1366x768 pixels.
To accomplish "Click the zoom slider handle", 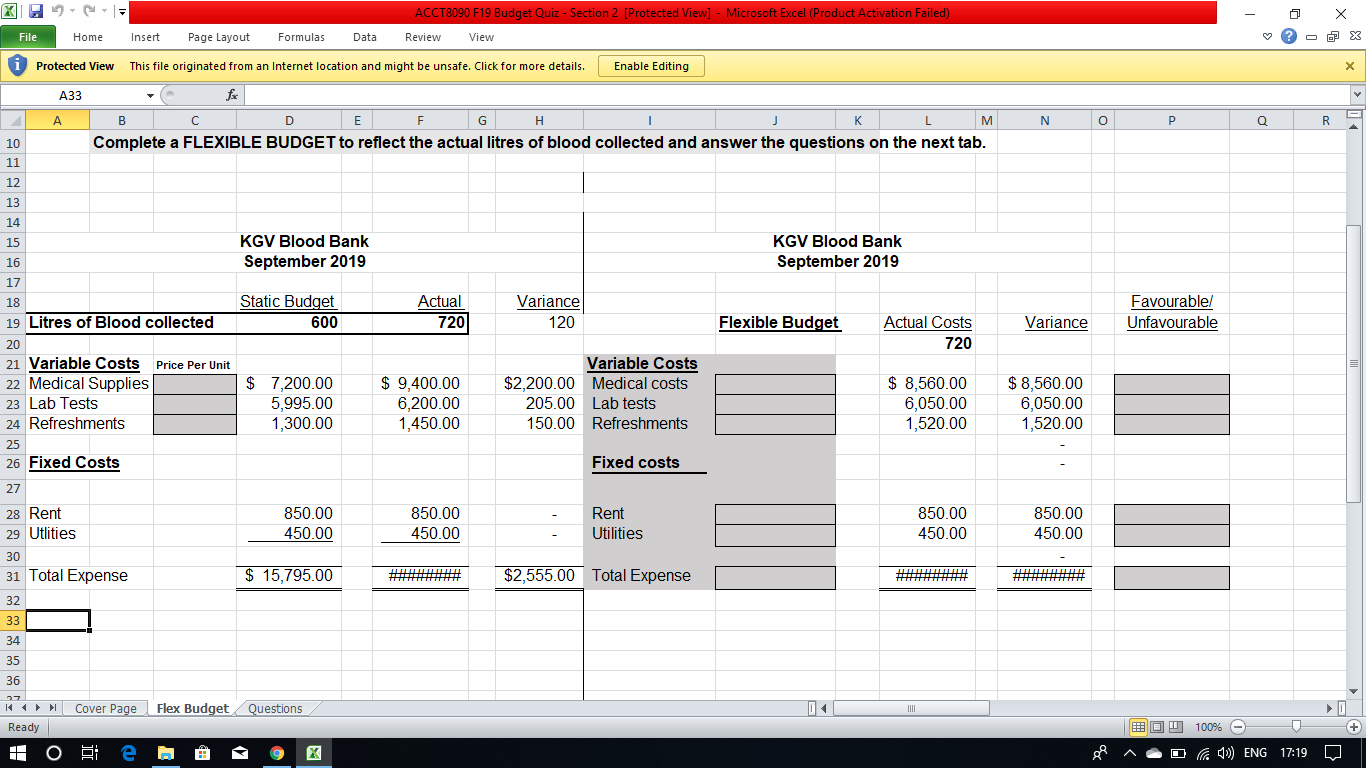I will [x=1296, y=727].
